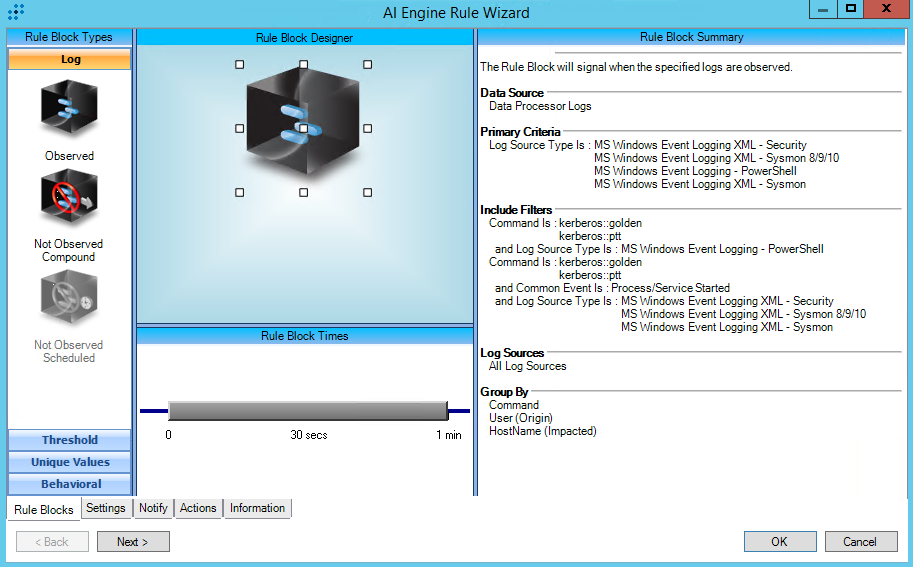Open the Notify tab
This screenshot has height=567, width=913.
coord(153,508)
